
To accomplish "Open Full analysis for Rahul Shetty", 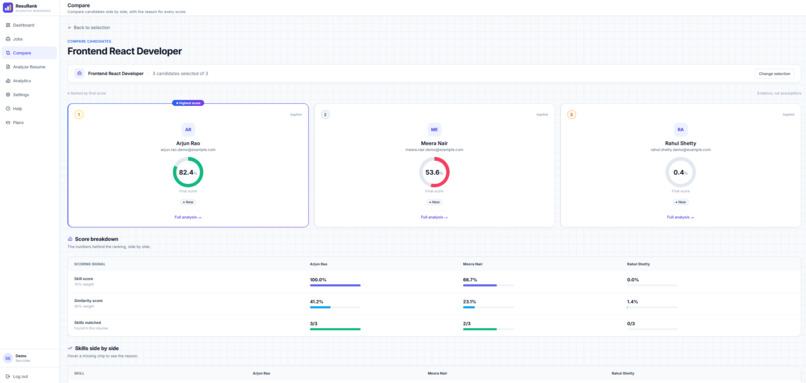I will [681, 217].
